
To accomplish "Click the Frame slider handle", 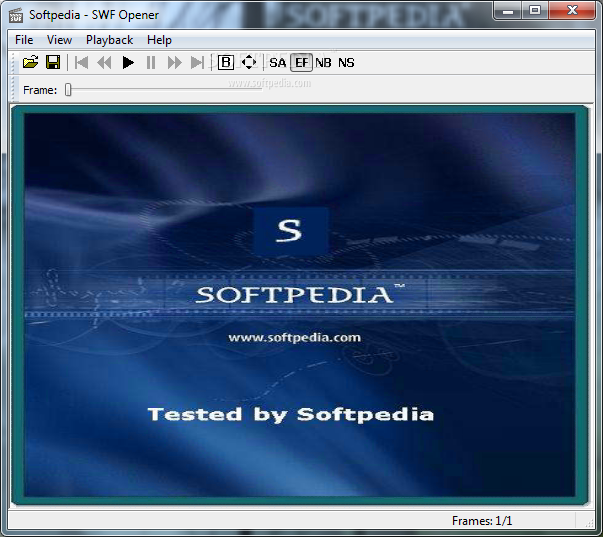I will point(68,90).
